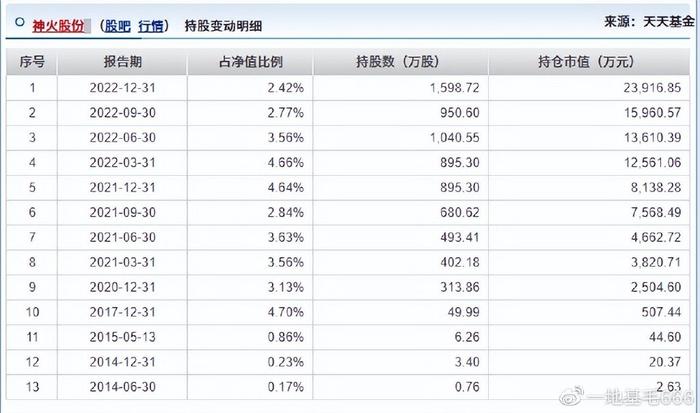Select the 4.66% ratio cell

point(250,163)
